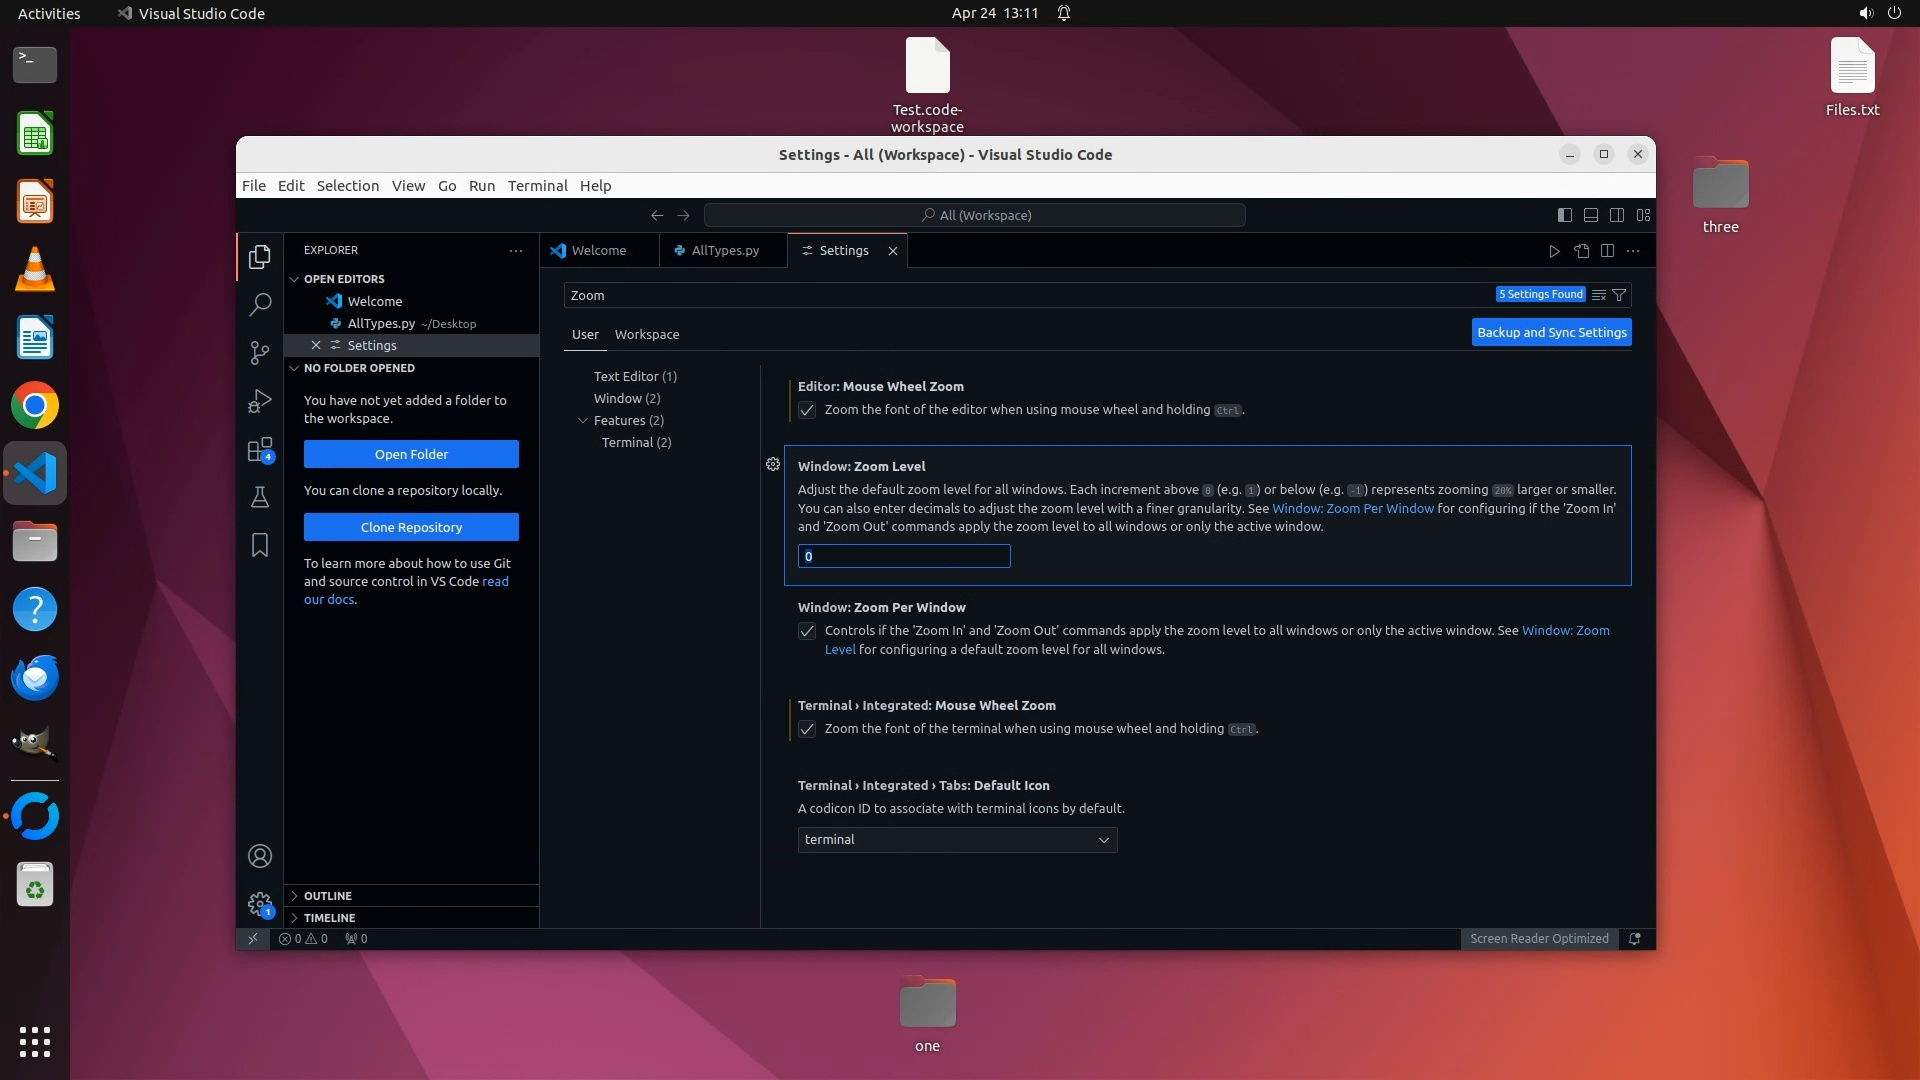Click the Backup and Sync Settings button
Image resolution: width=1920 pixels, height=1080 pixels.
[1551, 333]
